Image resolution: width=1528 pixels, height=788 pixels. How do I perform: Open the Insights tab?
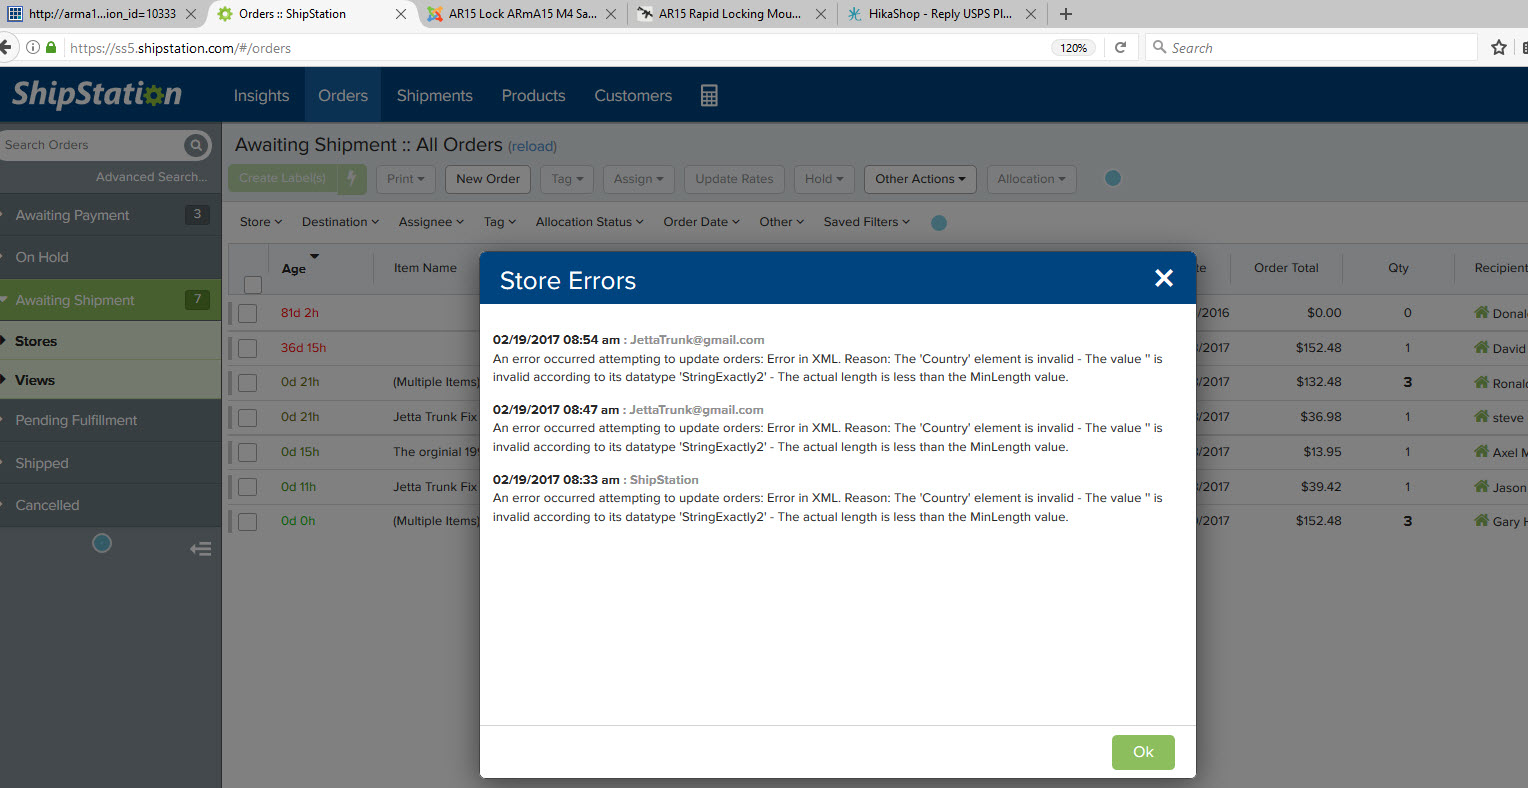261,95
